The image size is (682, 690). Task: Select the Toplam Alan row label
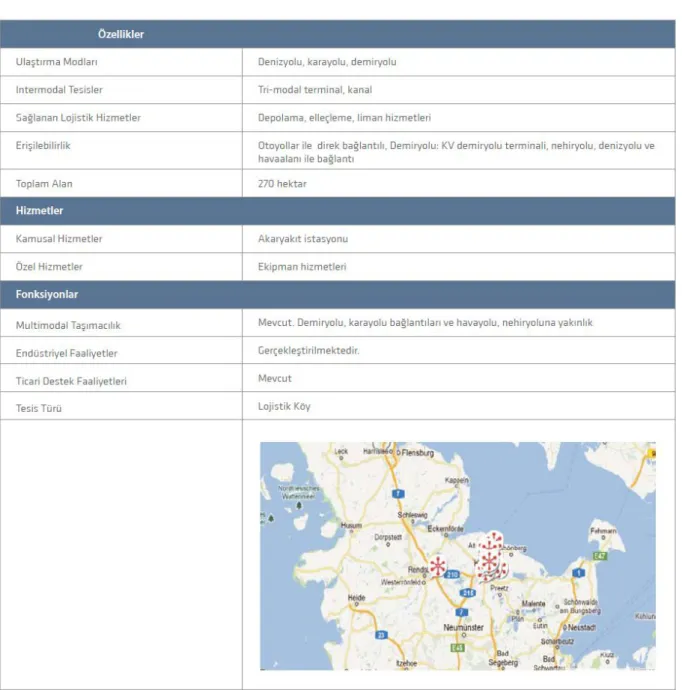tap(44, 184)
